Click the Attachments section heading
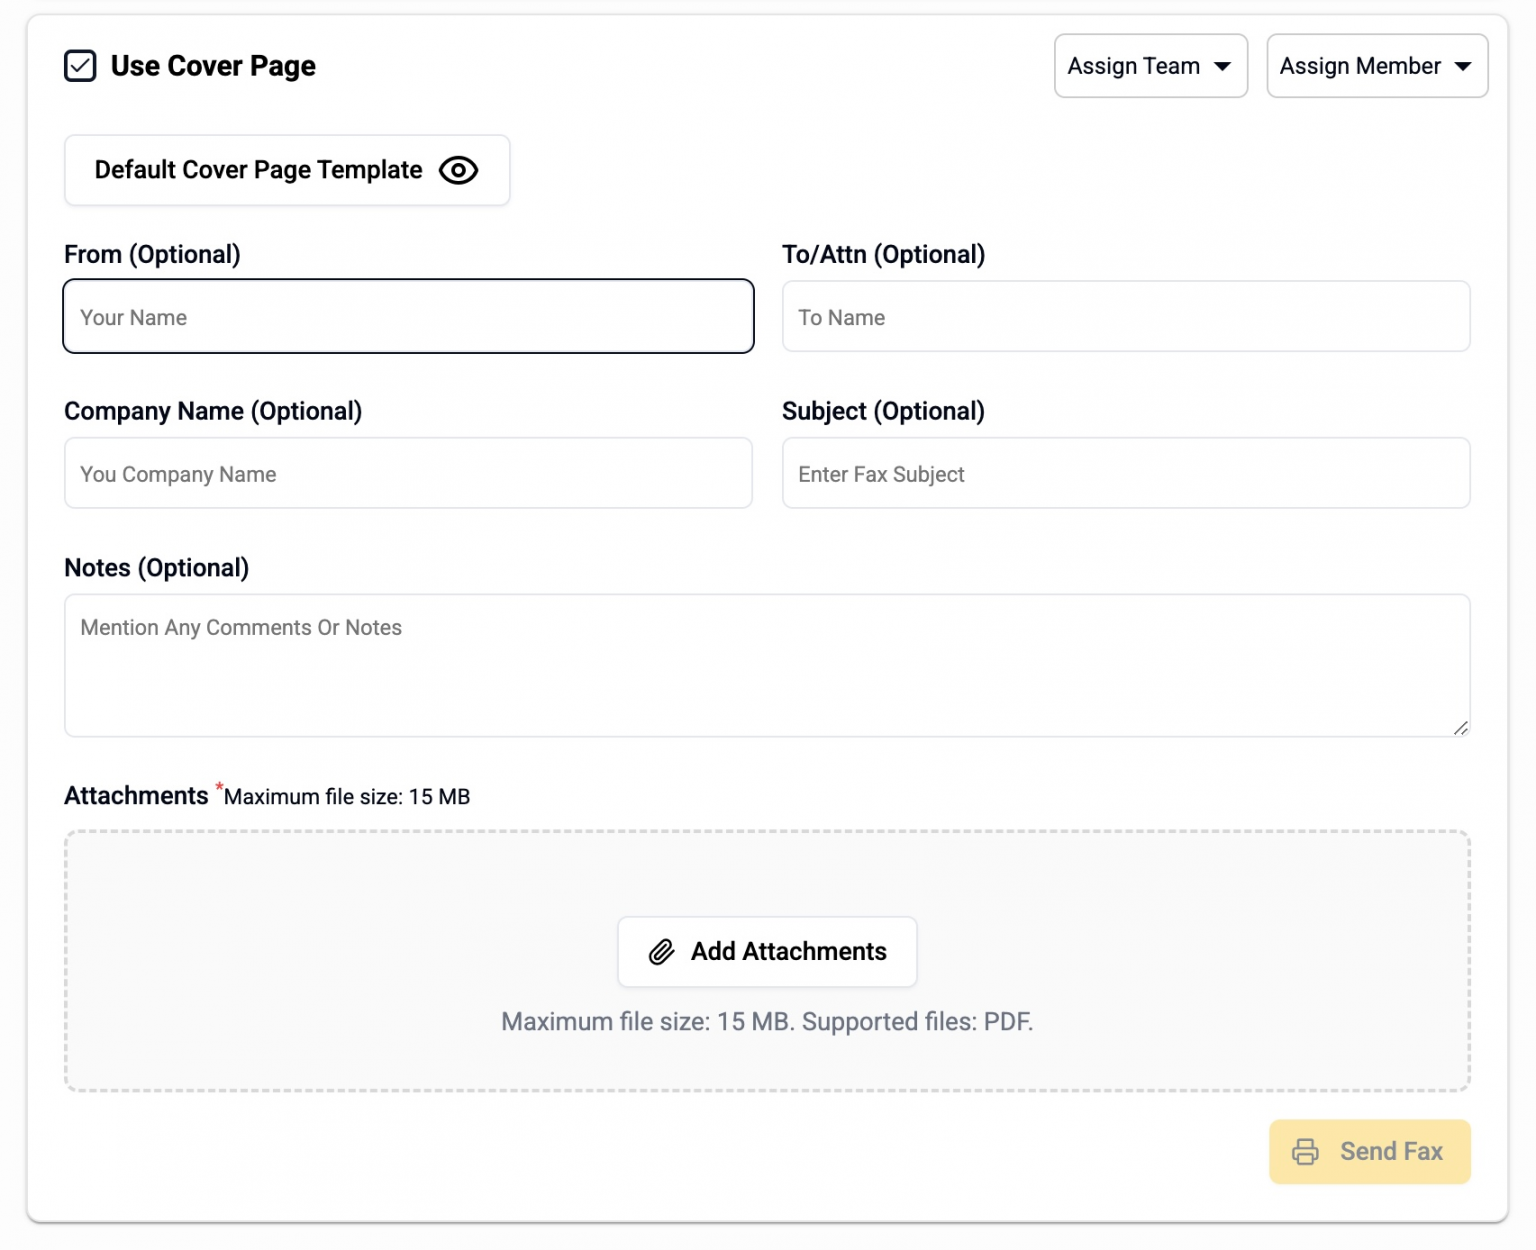The height and width of the screenshot is (1250, 1536). click(136, 795)
